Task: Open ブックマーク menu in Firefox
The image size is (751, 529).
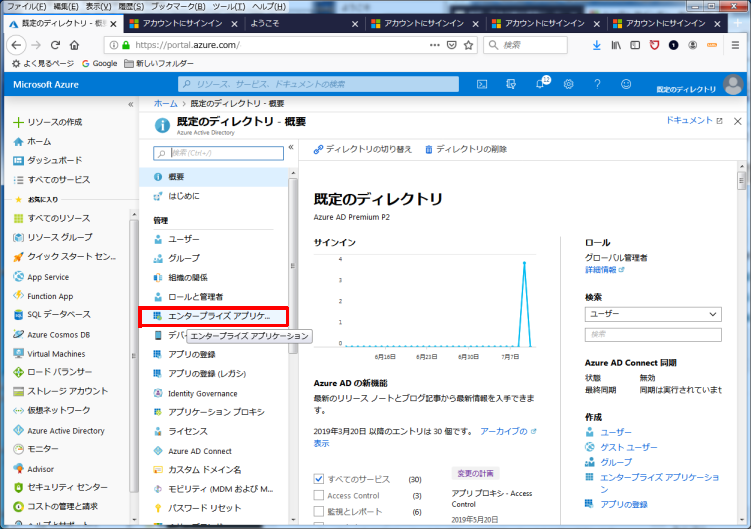Action: tap(178, 6)
